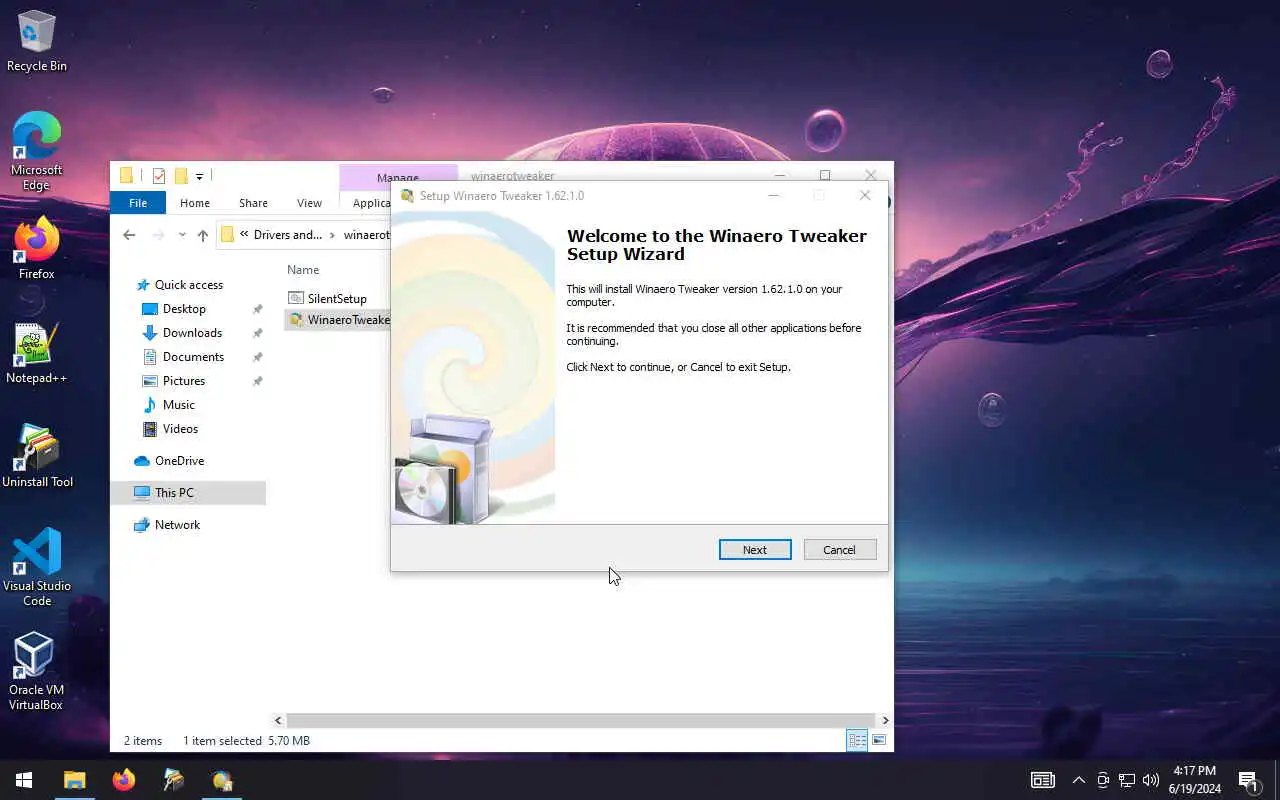Viewport: 1280px width, 800px height.
Task: Open the Customize Quick Access Toolbar dropdown
Action: coord(199,176)
